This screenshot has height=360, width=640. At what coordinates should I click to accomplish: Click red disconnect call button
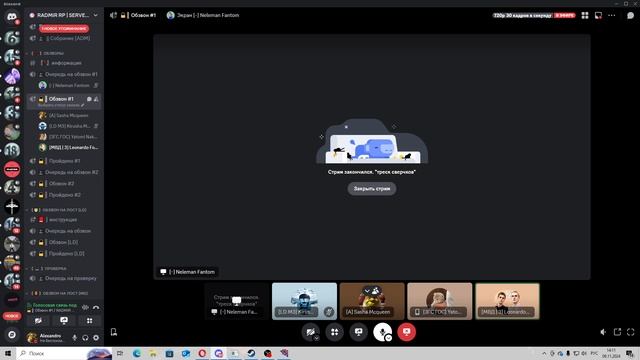pyautogui.click(x=407, y=332)
